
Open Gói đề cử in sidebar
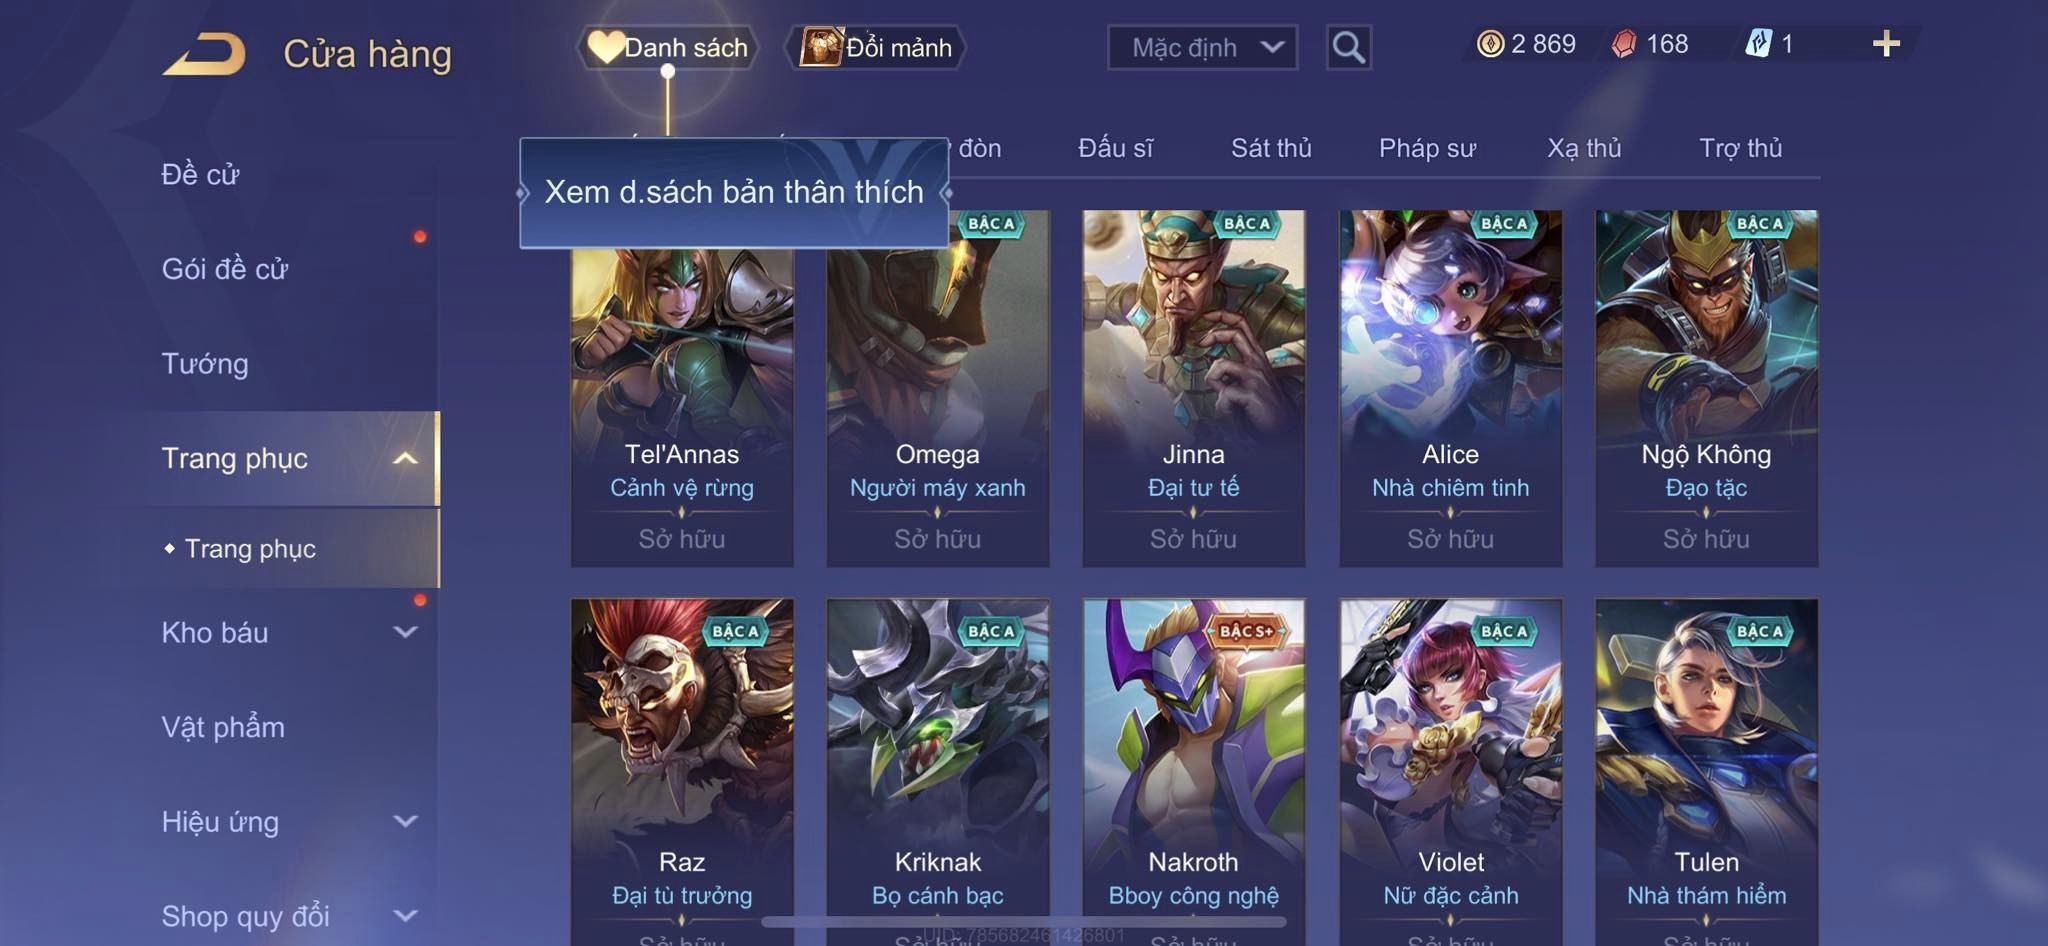point(225,268)
